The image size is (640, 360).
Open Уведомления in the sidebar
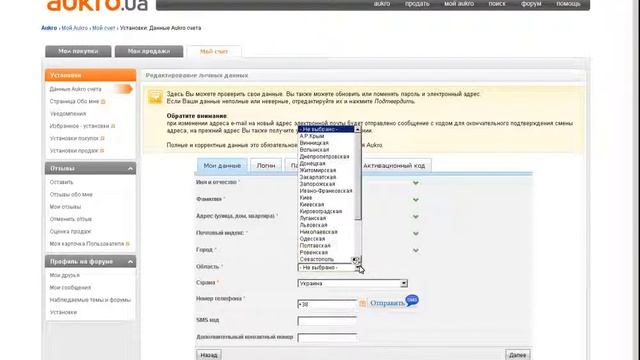click(x=68, y=114)
